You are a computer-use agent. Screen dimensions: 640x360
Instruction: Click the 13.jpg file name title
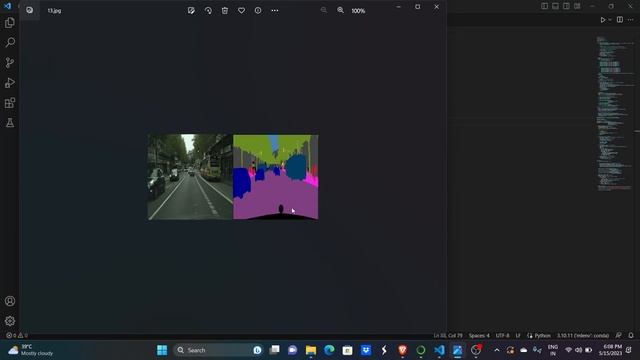coord(54,11)
